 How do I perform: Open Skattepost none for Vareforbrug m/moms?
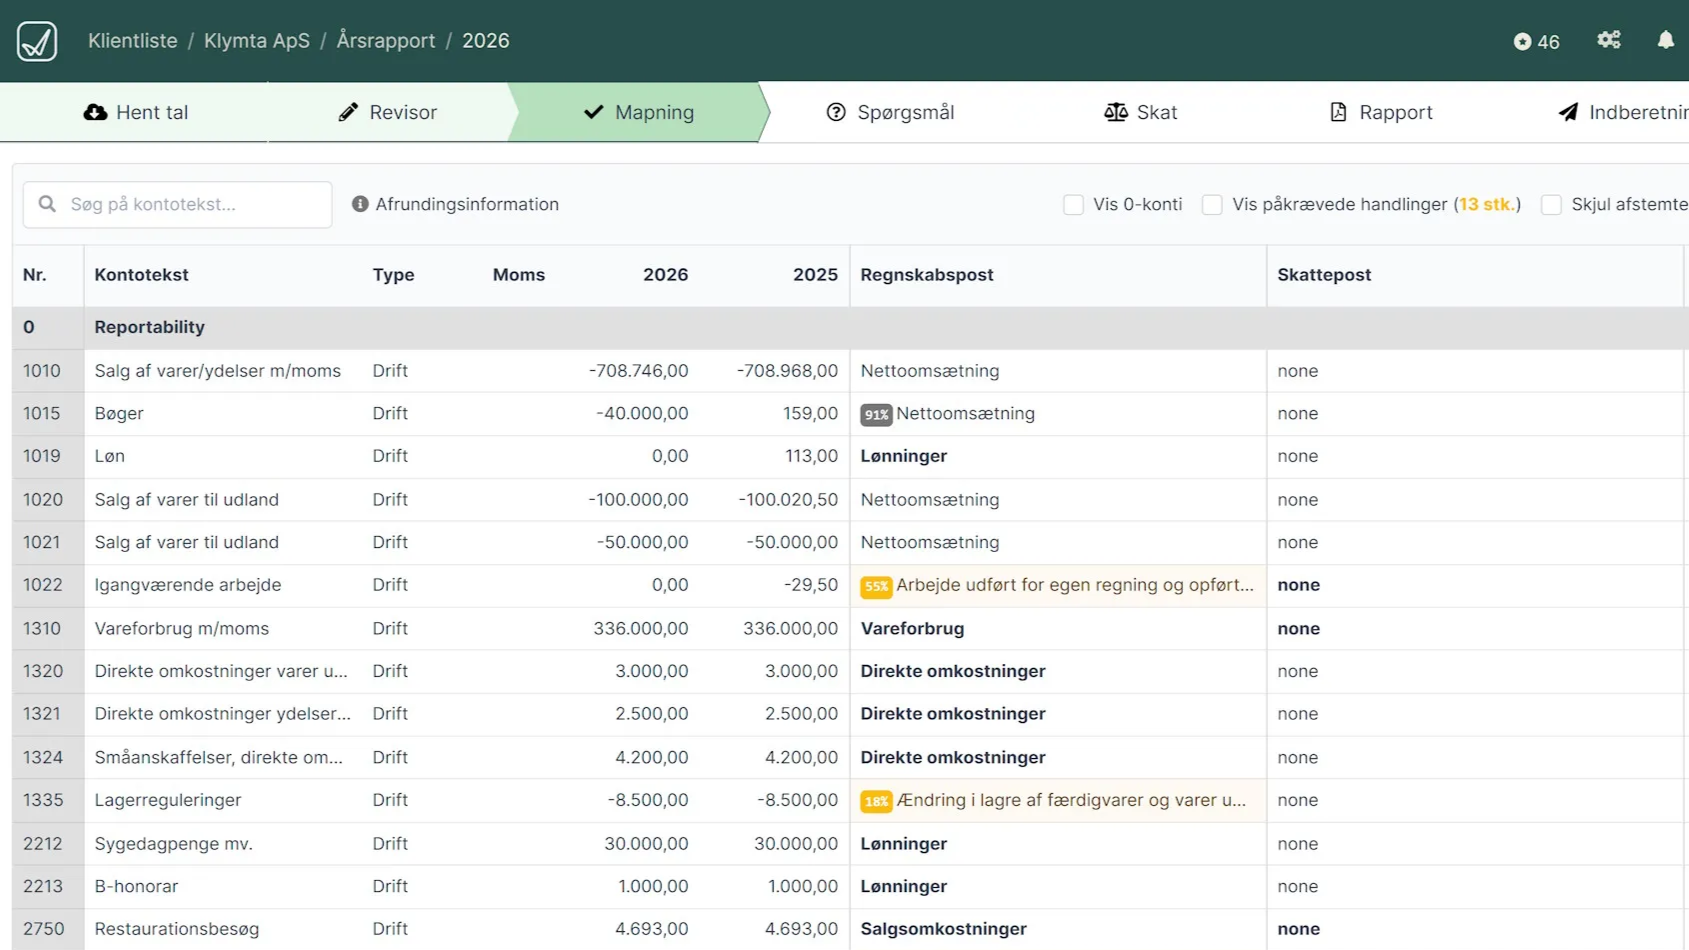pos(1299,629)
